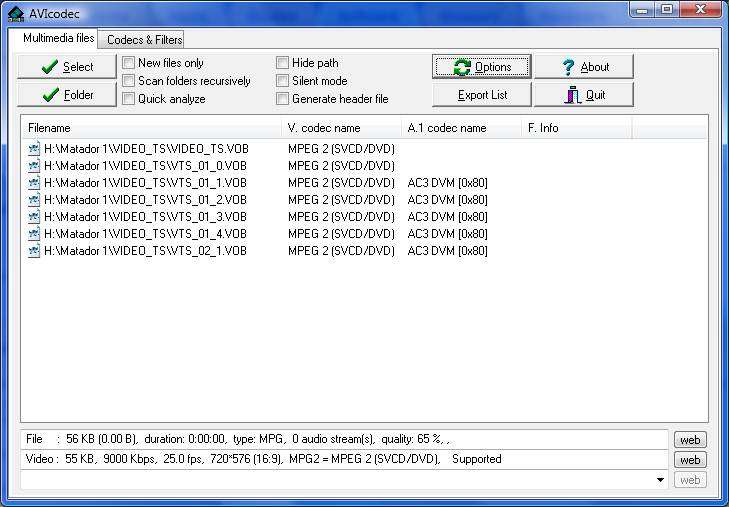Close the AVIcodec window
The image size is (729, 507).
click(701, 9)
